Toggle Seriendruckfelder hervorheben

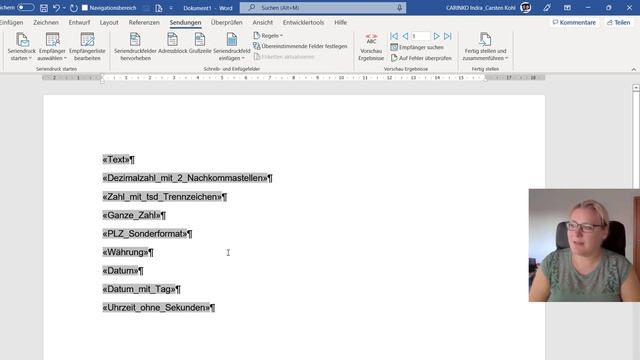pos(136,47)
